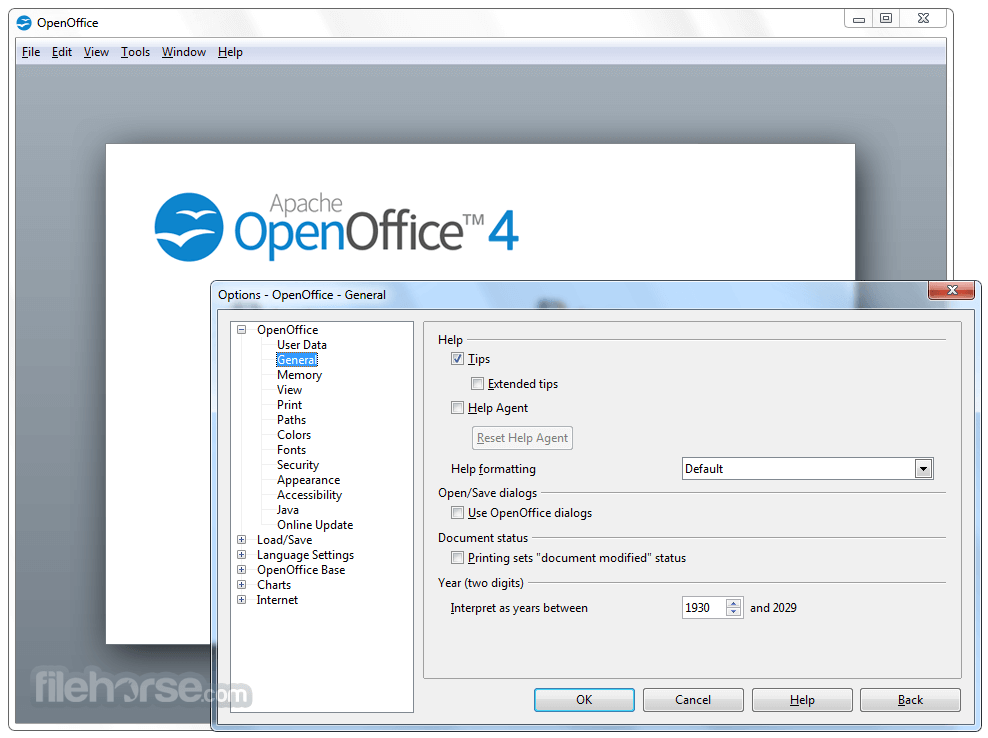Click the Reset Help Agent button
The image size is (988, 738).
pyautogui.click(x=522, y=437)
